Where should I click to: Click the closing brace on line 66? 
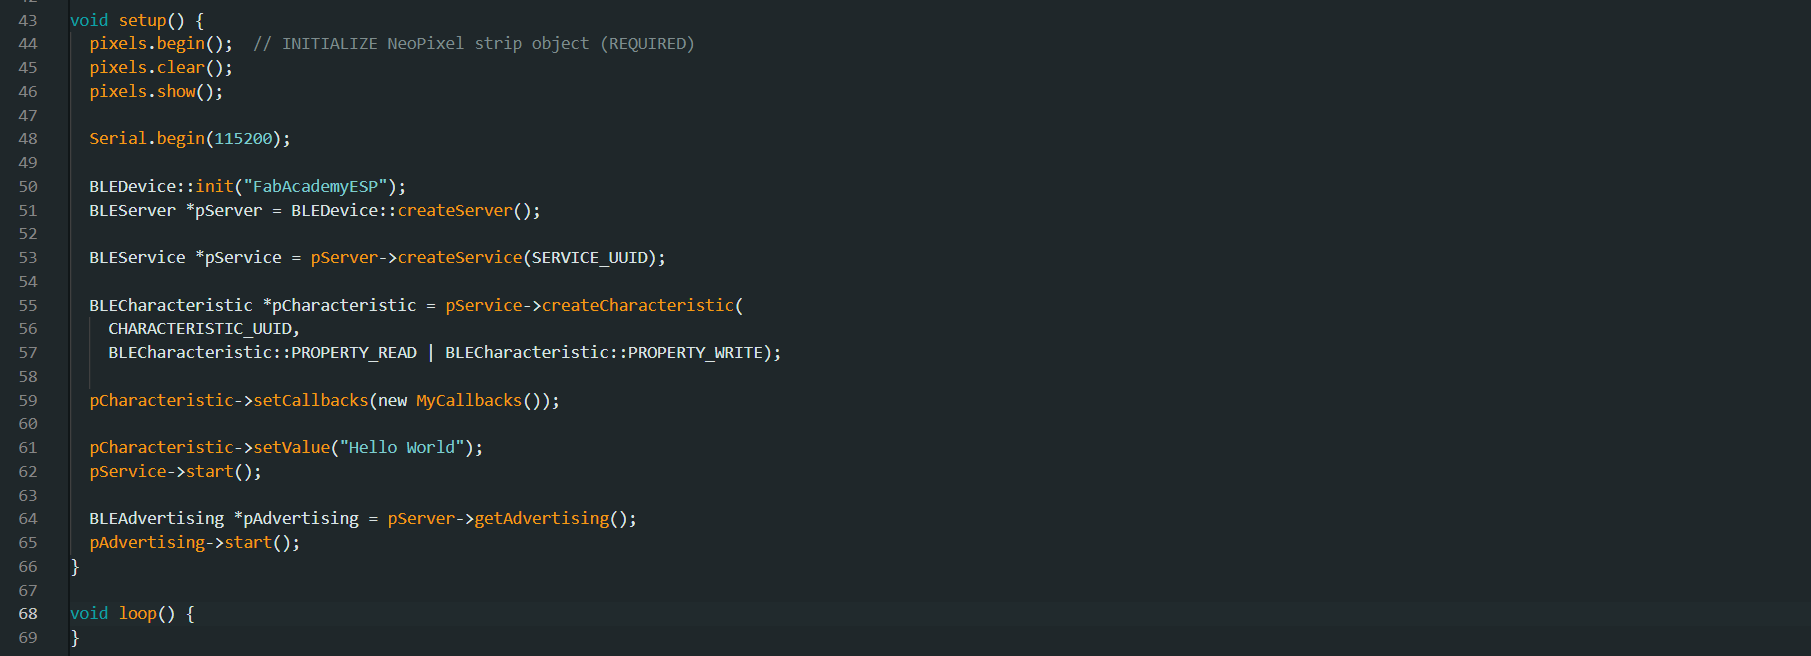[75, 567]
